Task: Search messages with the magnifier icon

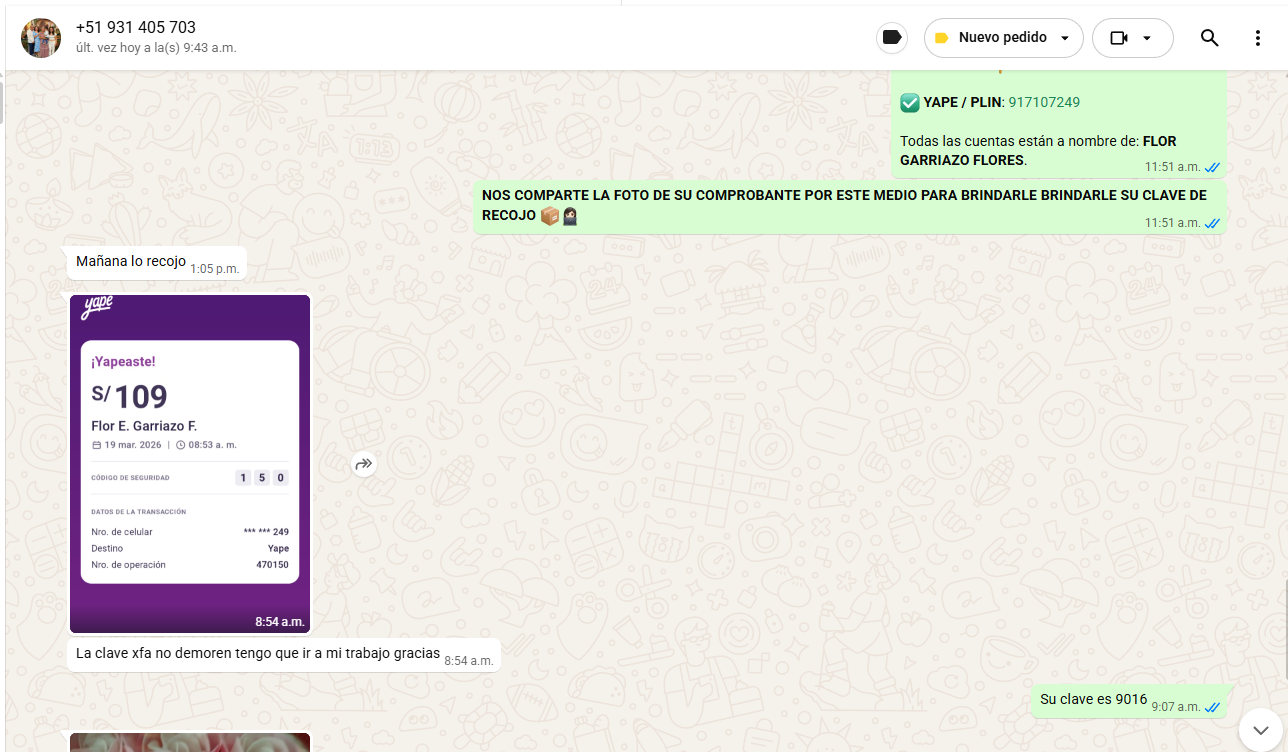Action: pos(1209,38)
